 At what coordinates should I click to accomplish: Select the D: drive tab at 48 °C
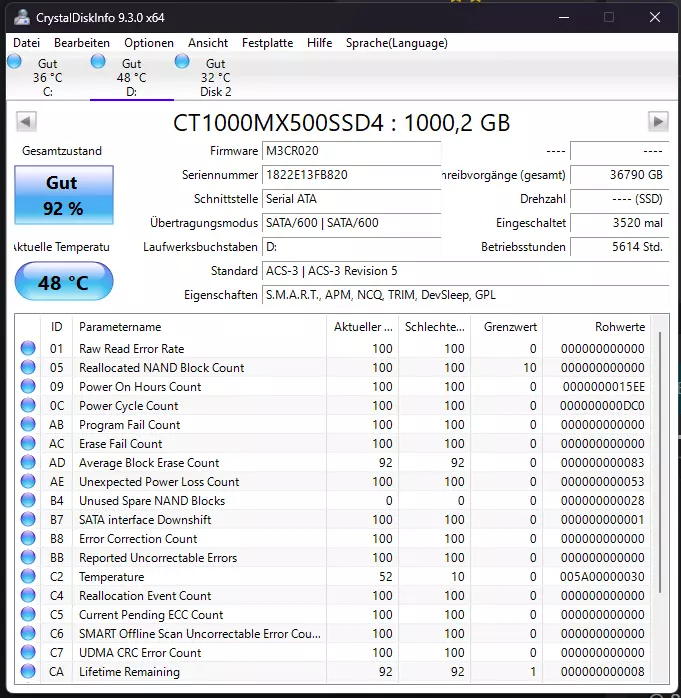132,77
